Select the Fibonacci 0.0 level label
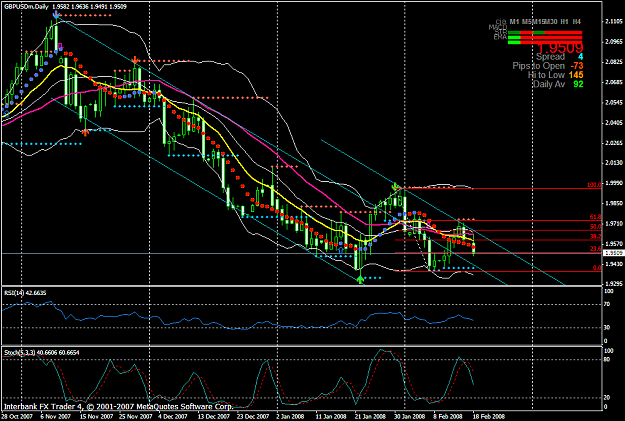This screenshot has width=625, height=421. [597, 268]
